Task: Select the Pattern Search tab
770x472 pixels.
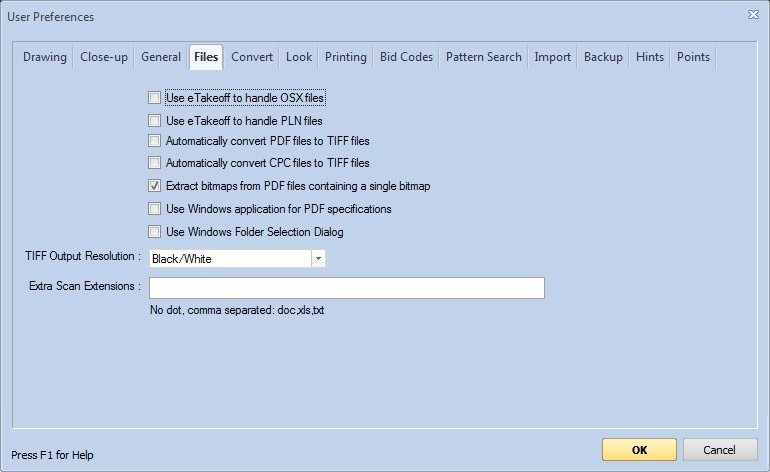Action: (x=484, y=57)
